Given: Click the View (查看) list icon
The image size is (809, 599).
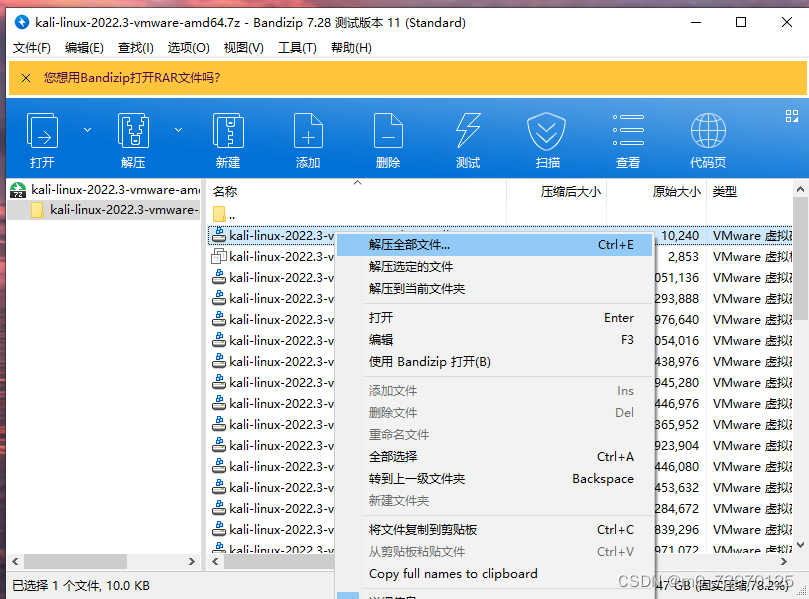Looking at the screenshot, I should [628, 130].
